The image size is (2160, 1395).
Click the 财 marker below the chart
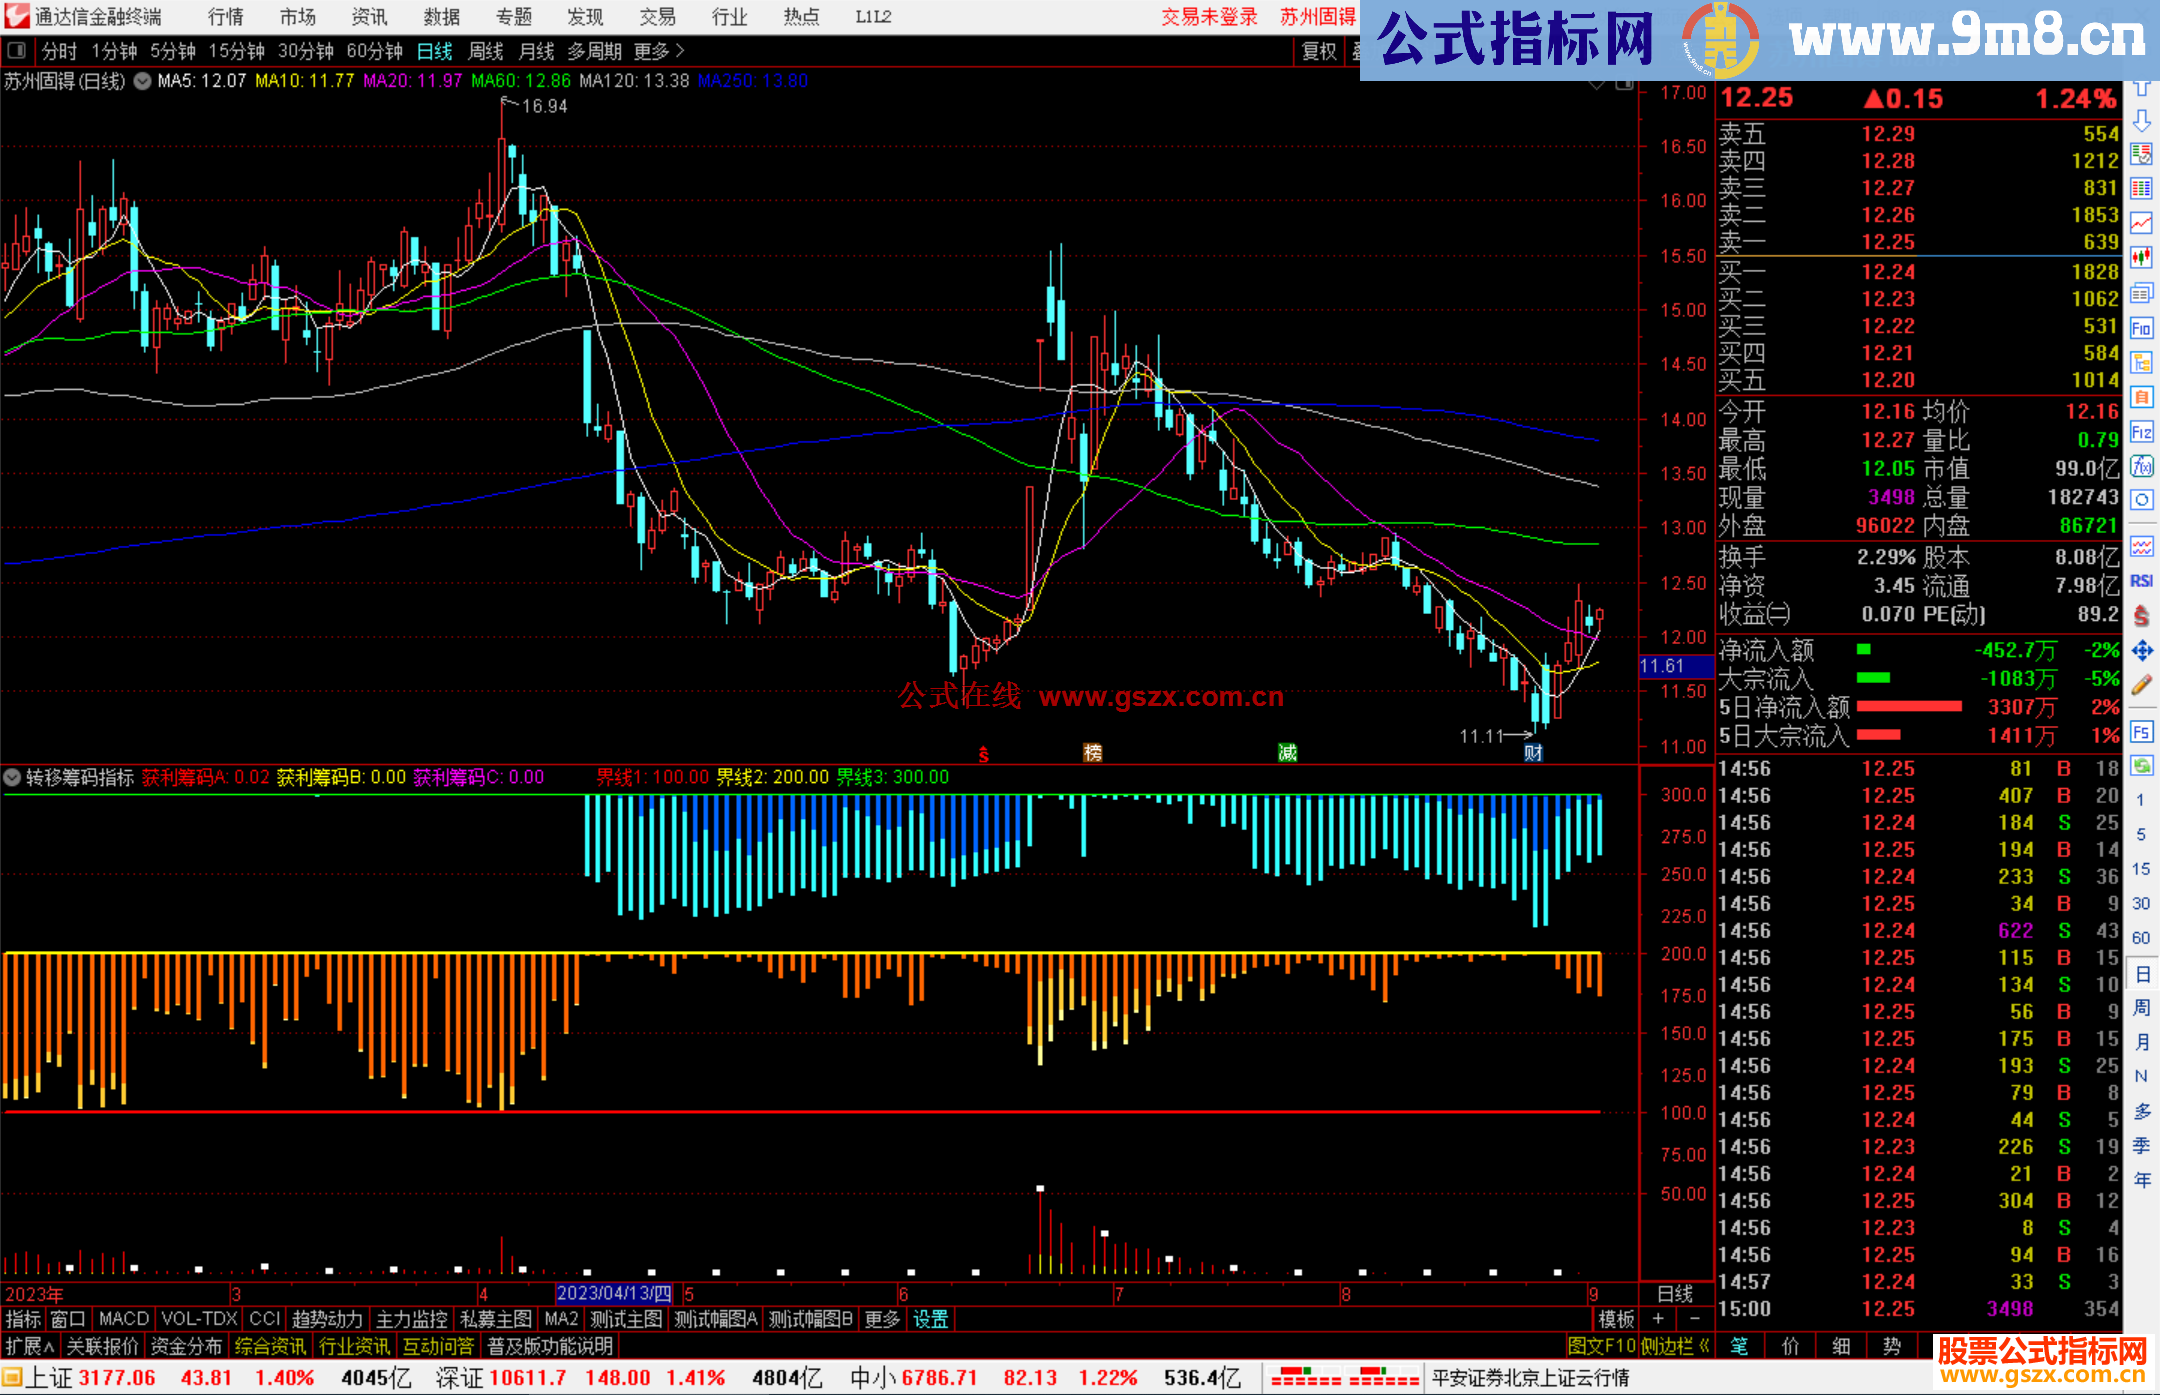pyautogui.click(x=1533, y=752)
